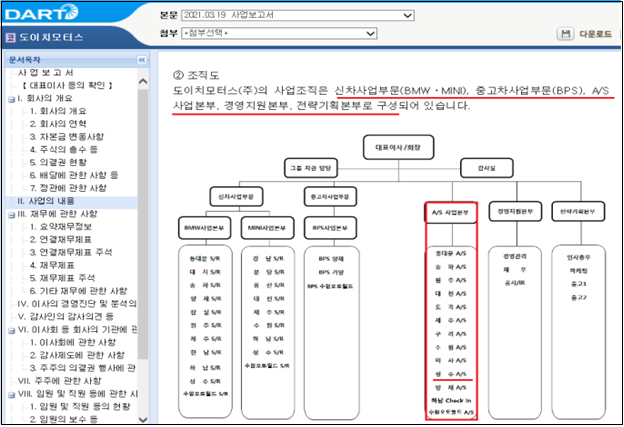The width and height of the screenshot is (624, 427).
Task: Select 2. 임원의 보수 등
Action: coord(64,419)
